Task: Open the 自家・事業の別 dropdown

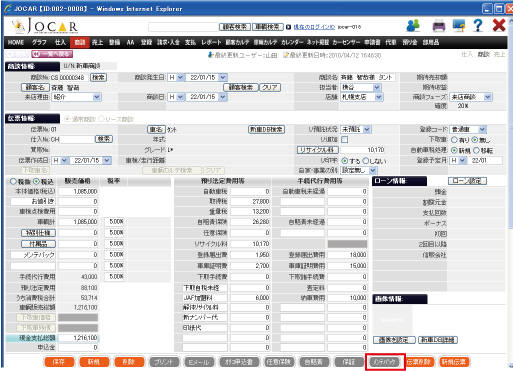Action: pyautogui.click(x=359, y=170)
